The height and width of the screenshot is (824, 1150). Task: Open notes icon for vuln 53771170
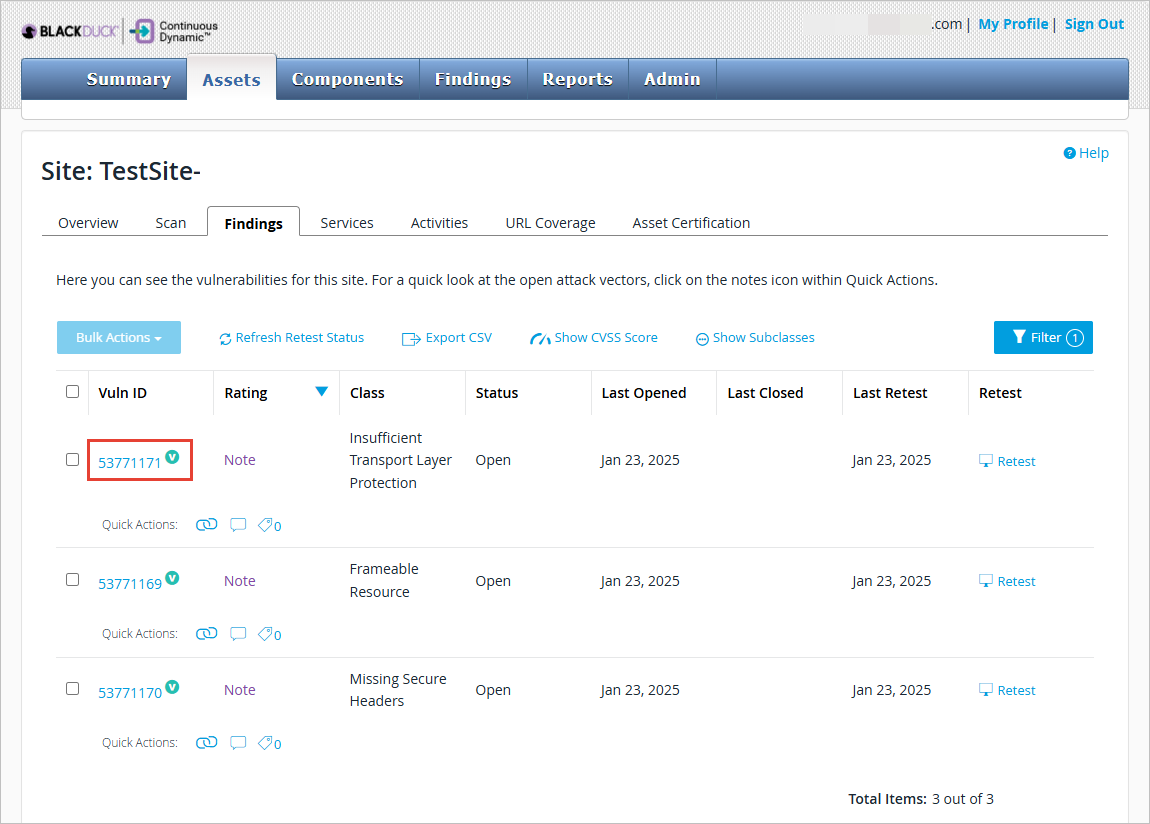click(x=238, y=743)
